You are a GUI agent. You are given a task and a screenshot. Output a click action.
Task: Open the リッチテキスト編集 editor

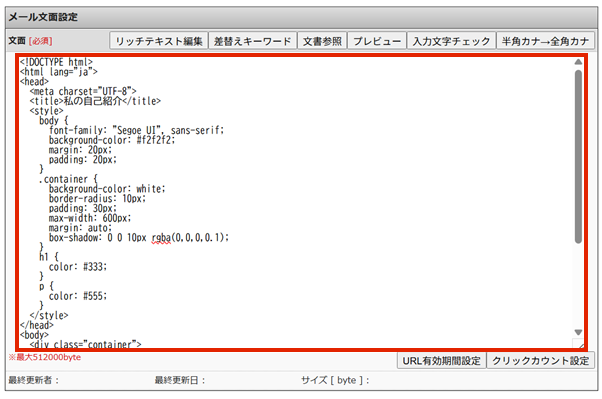pyautogui.click(x=159, y=41)
